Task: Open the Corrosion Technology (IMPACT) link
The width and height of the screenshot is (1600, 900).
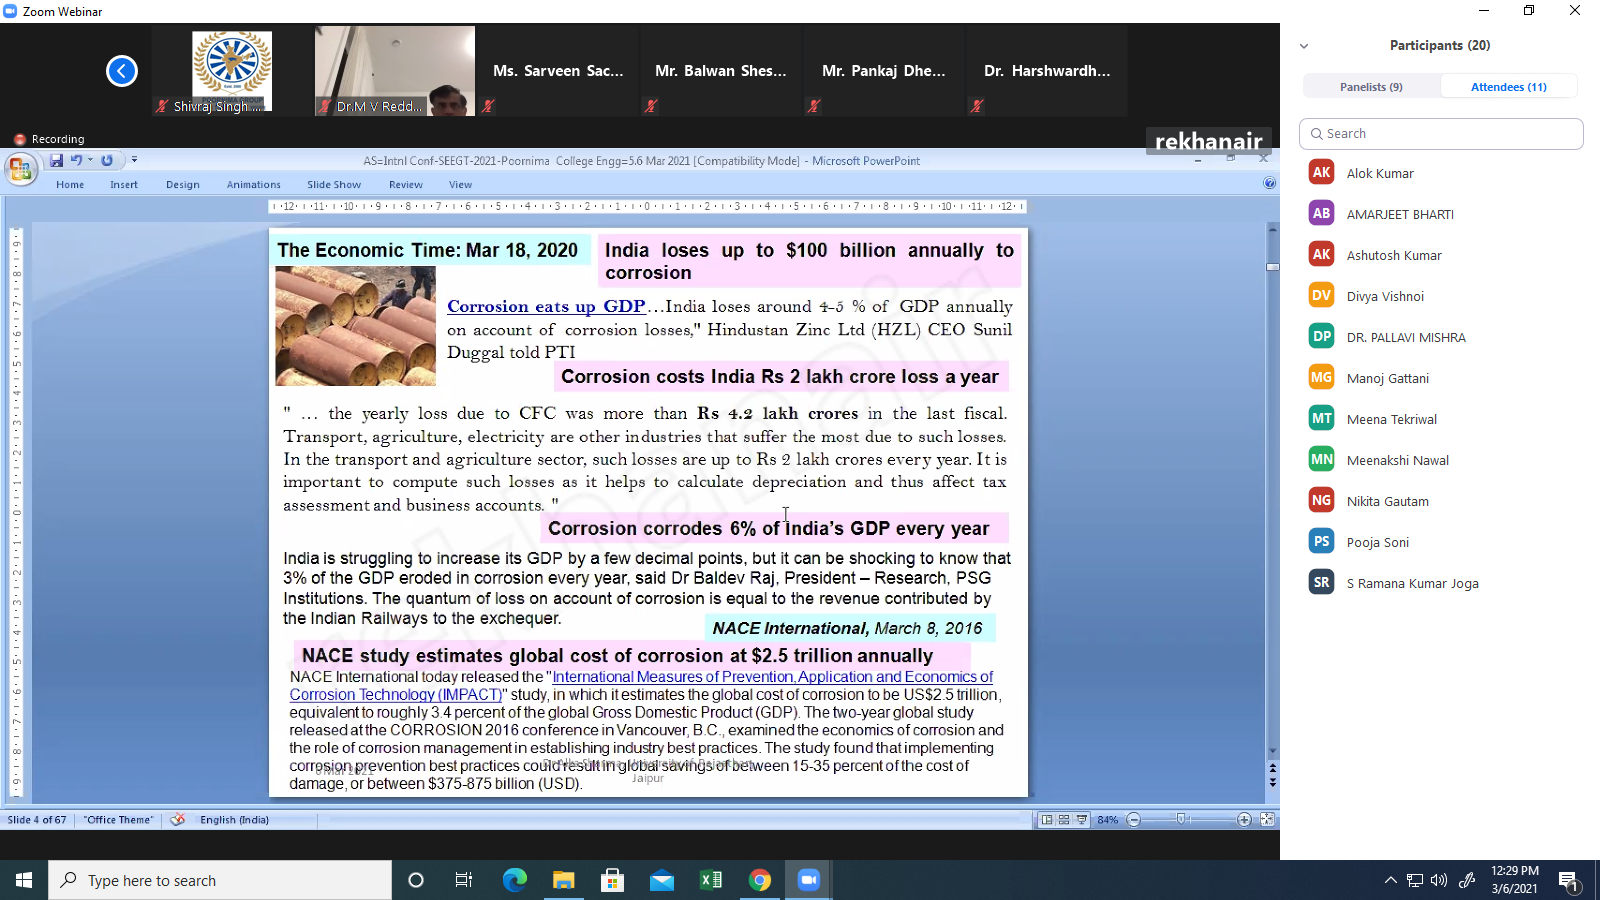Action: pyautogui.click(x=396, y=695)
